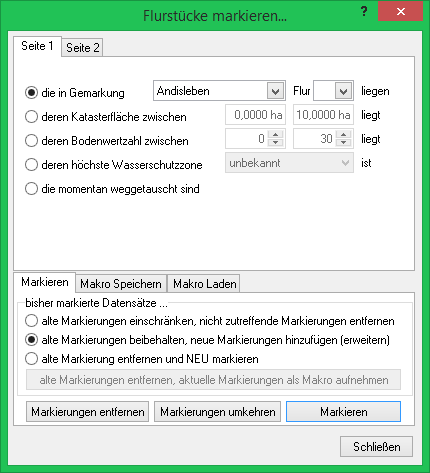430x473 pixels.
Task: Click the Markieren button
Action: [343, 412]
